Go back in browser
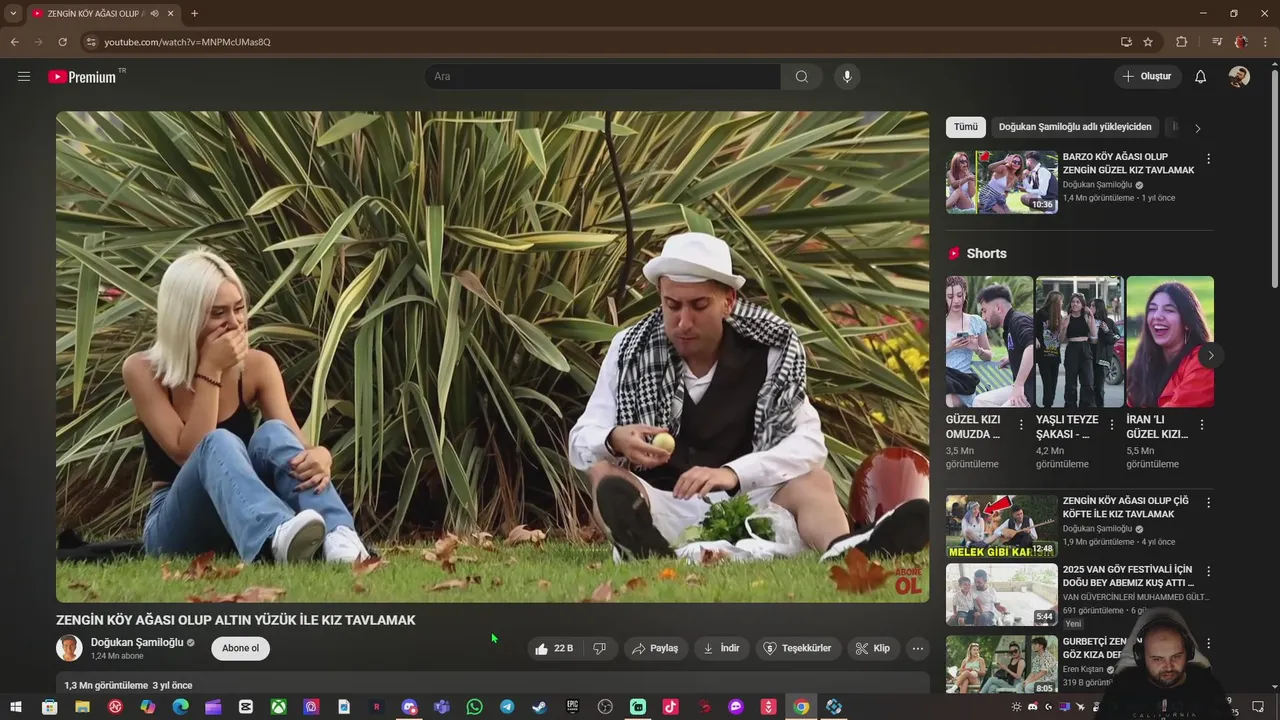The height and width of the screenshot is (720, 1280). point(14,42)
